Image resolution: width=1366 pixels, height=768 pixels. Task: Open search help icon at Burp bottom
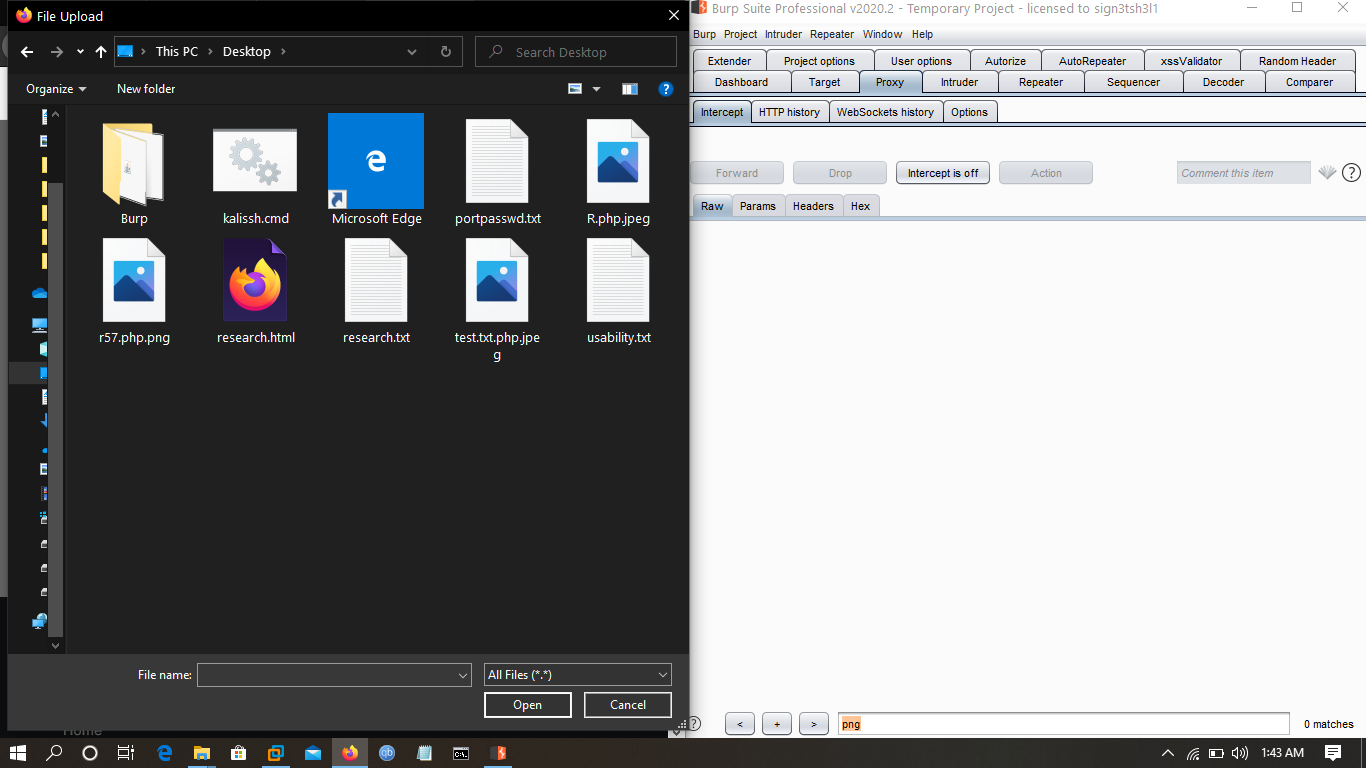[x=694, y=723]
